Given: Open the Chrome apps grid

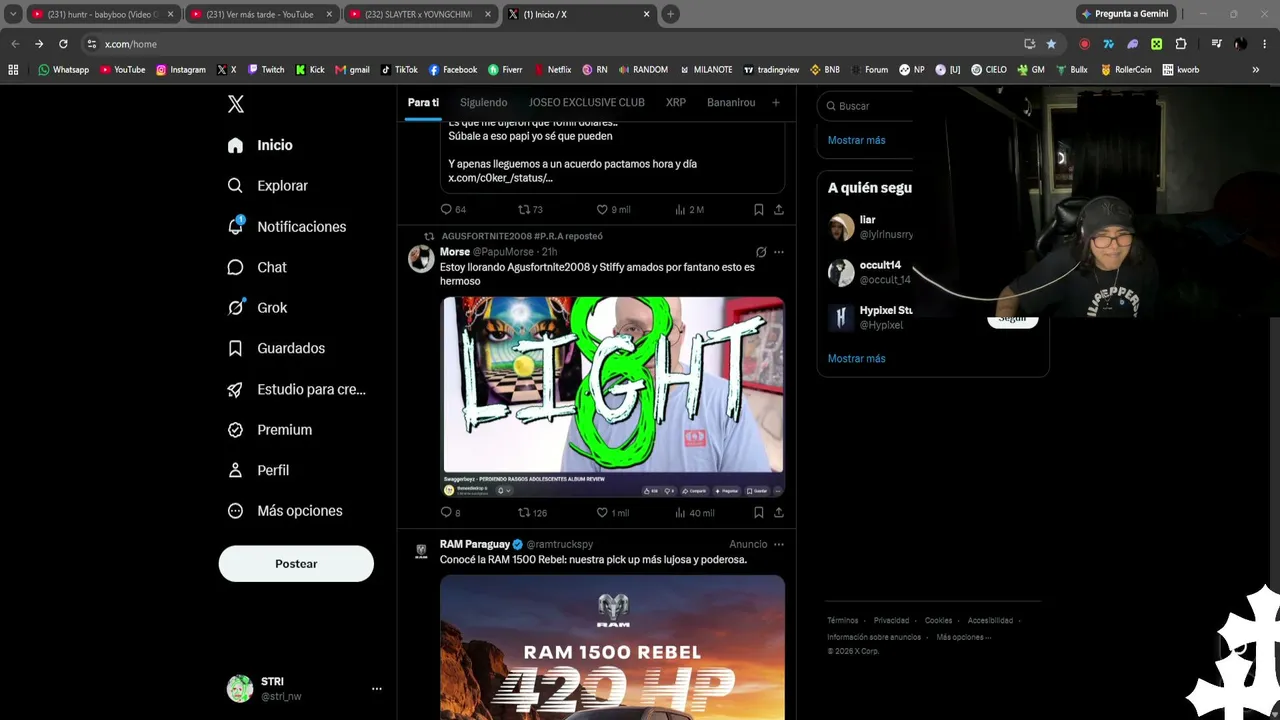Looking at the screenshot, I should tap(13, 70).
